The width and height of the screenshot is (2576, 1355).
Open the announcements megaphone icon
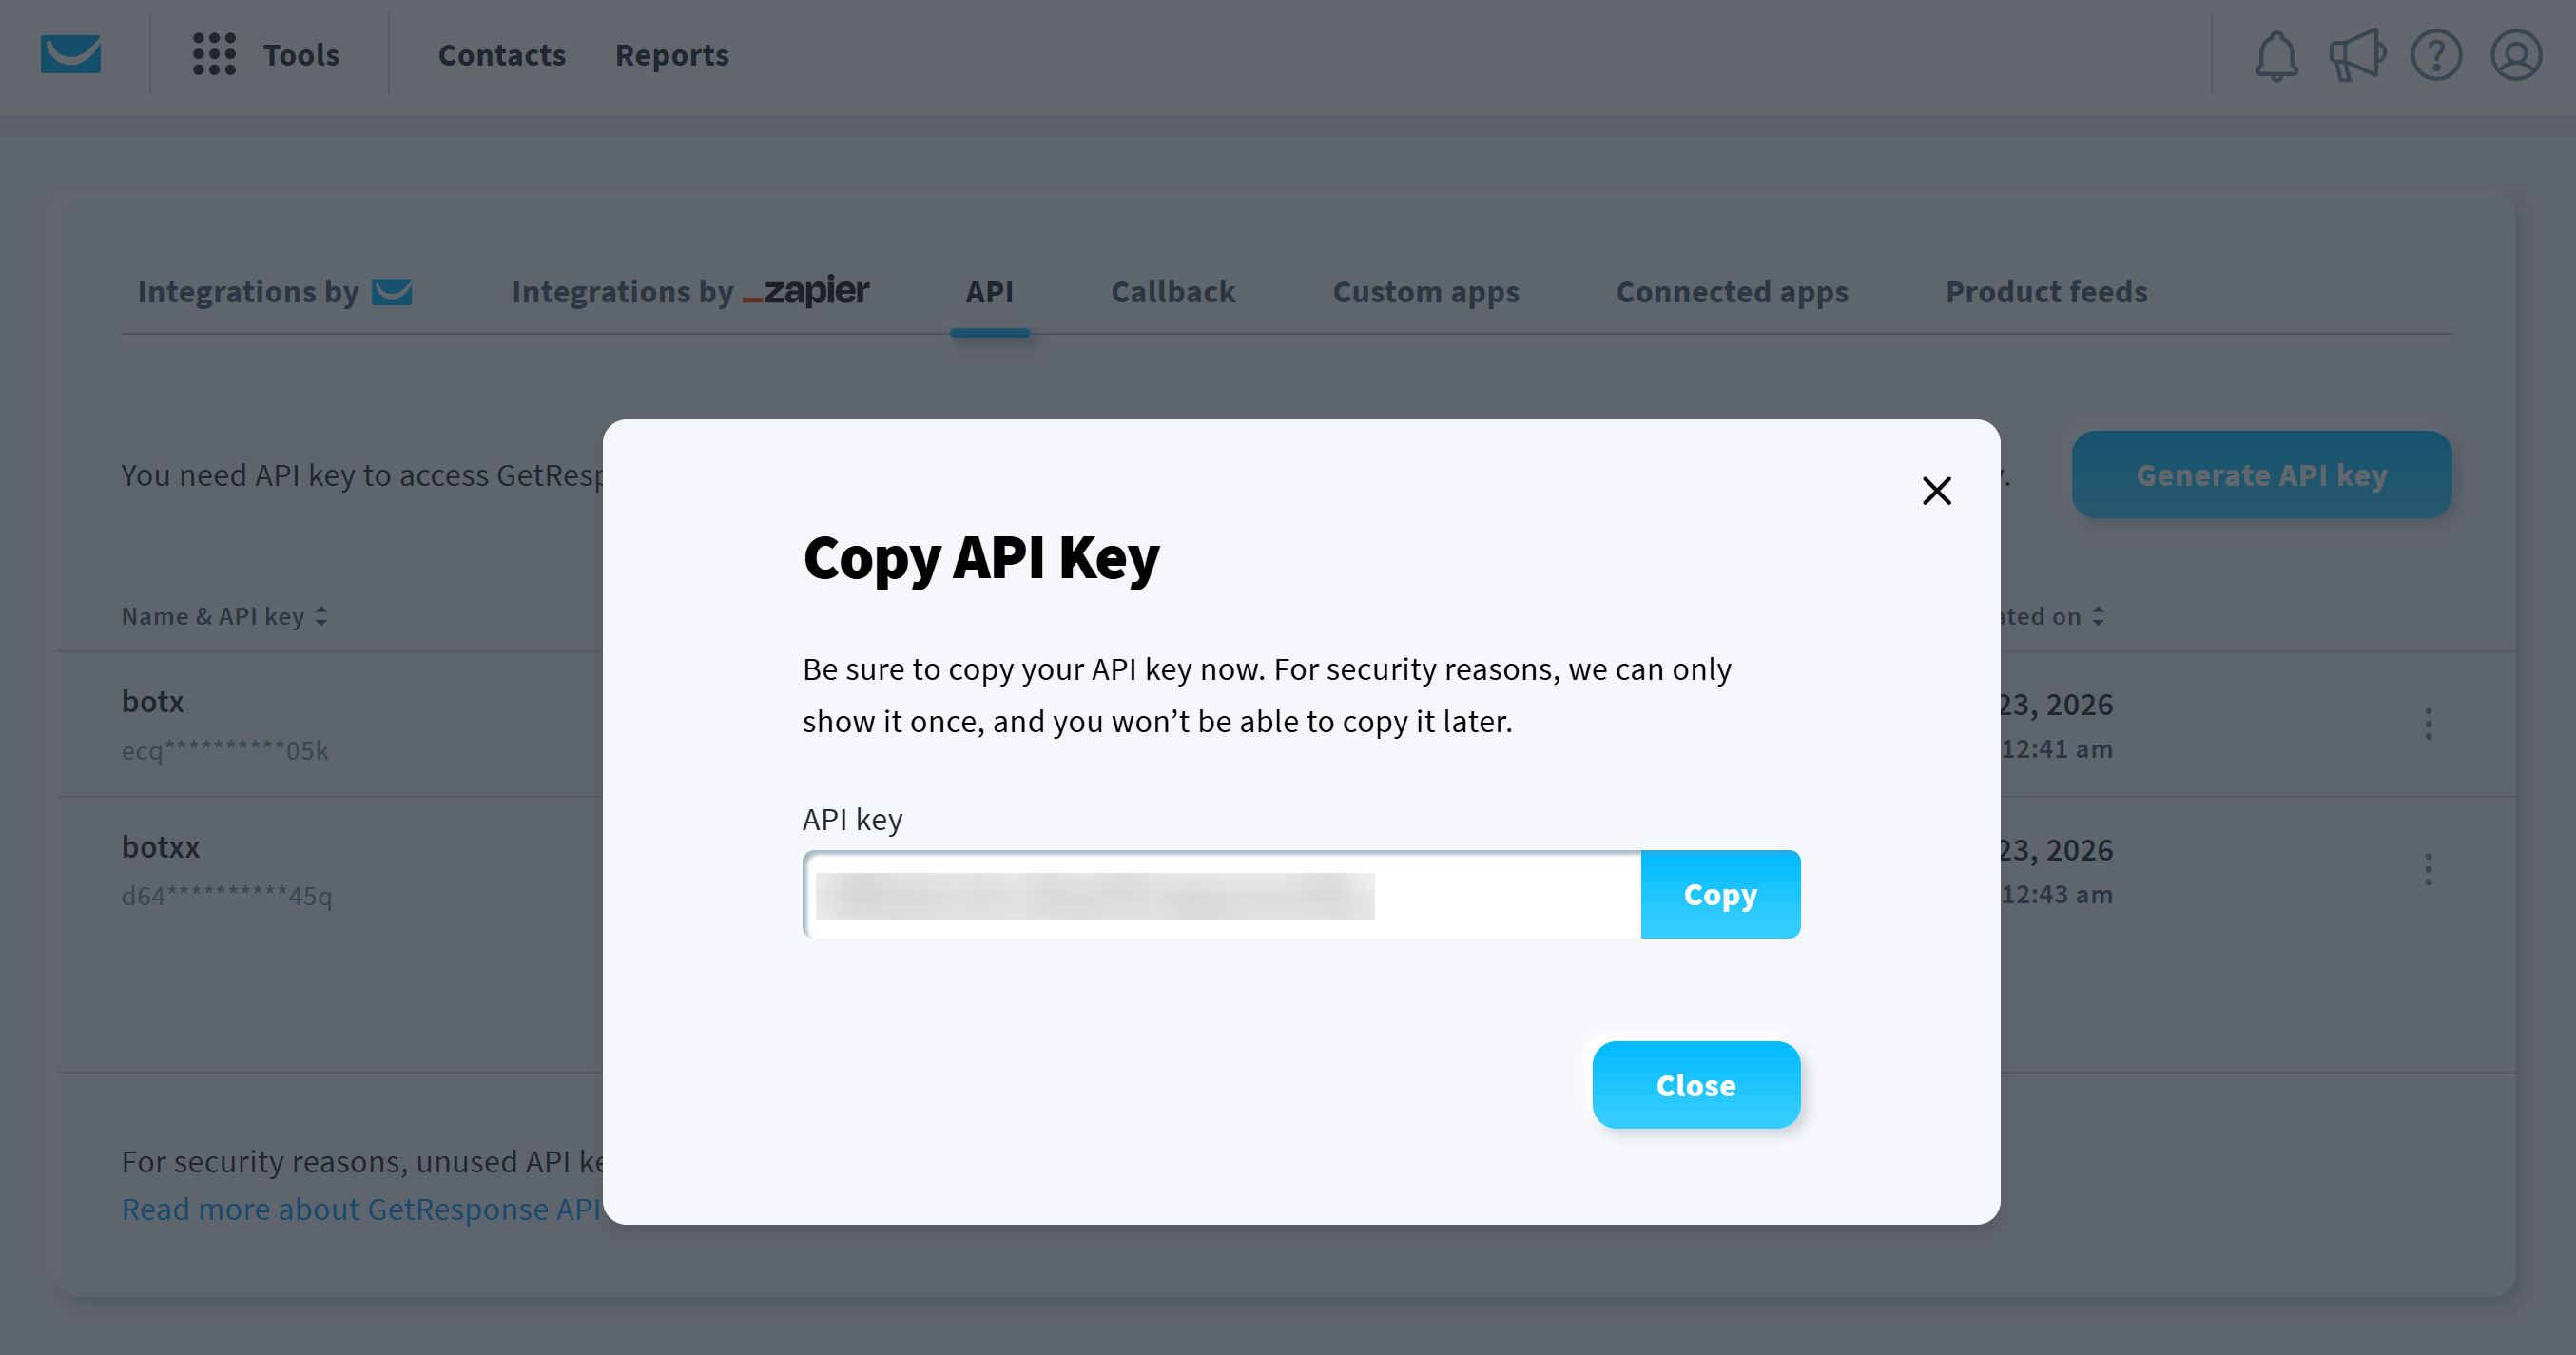click(x=2357, y=55)
